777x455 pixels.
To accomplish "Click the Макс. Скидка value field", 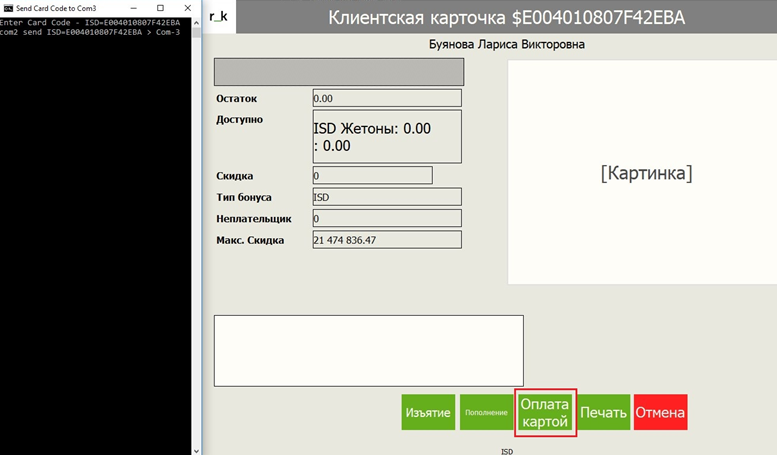I will point(386,240).
